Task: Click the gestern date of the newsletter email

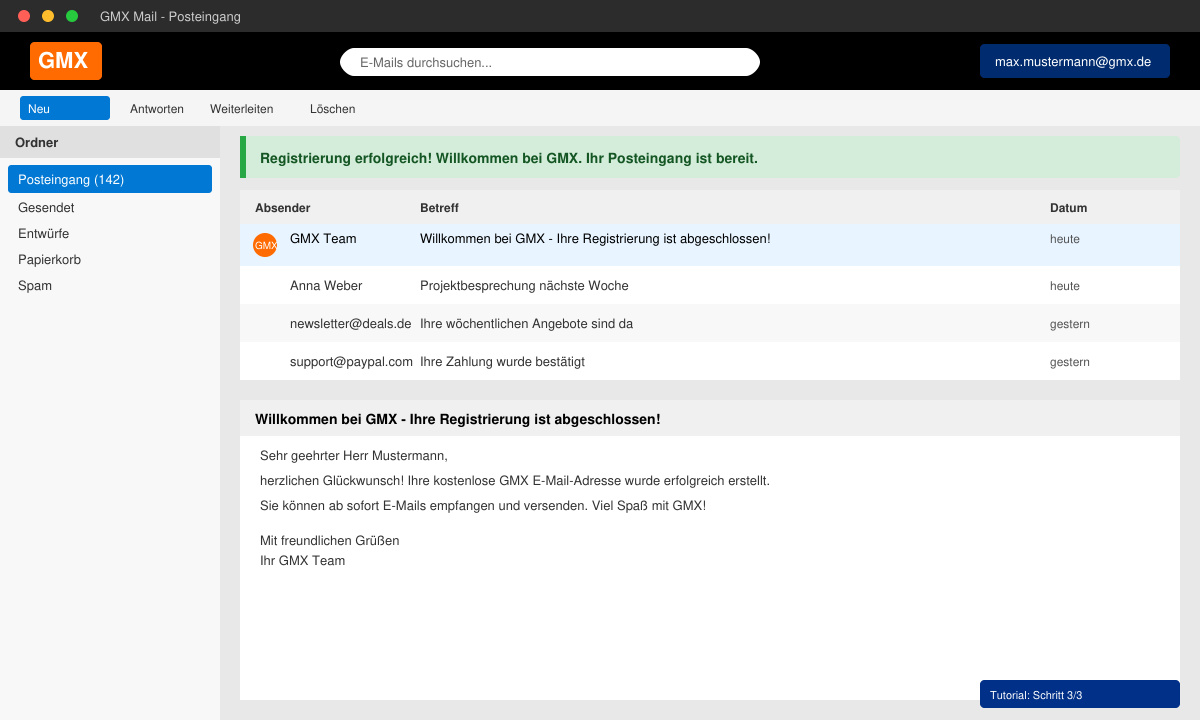Action: click(x=1070, y=324)
